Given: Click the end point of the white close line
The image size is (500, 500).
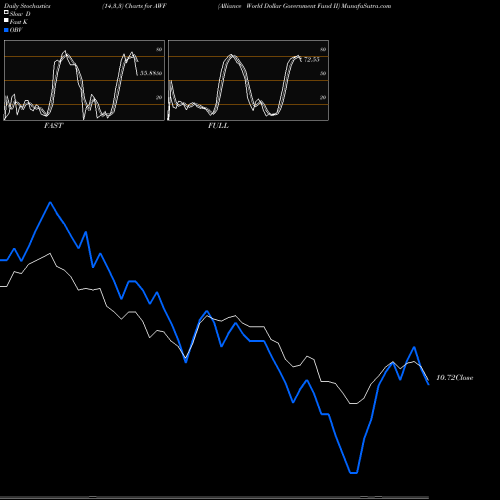Looking at the screenshot, I should [428, 380].
